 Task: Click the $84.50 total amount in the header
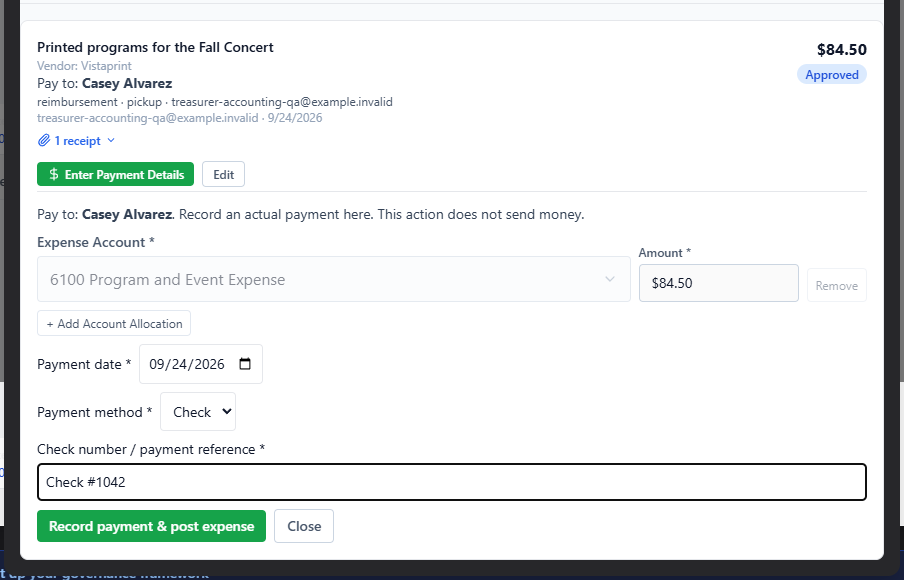[x=841, y=50]
